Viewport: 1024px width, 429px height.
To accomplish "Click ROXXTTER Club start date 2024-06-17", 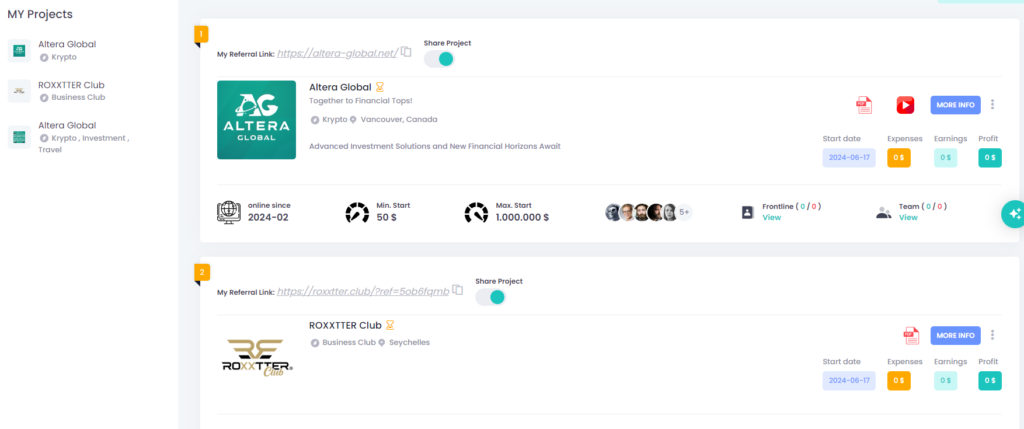I will click(x=849, y=381).
